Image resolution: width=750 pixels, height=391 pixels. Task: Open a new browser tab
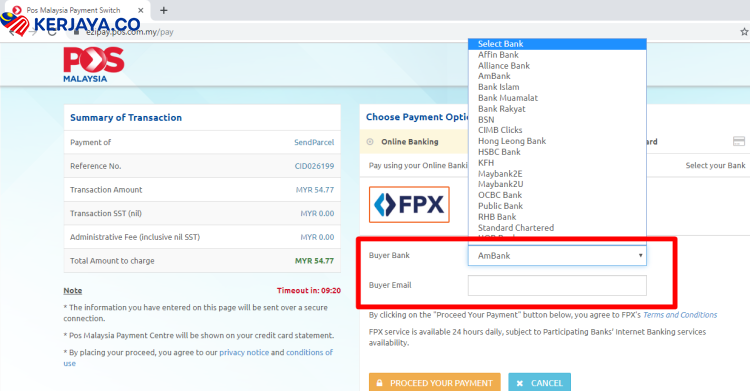coord(164,10)
